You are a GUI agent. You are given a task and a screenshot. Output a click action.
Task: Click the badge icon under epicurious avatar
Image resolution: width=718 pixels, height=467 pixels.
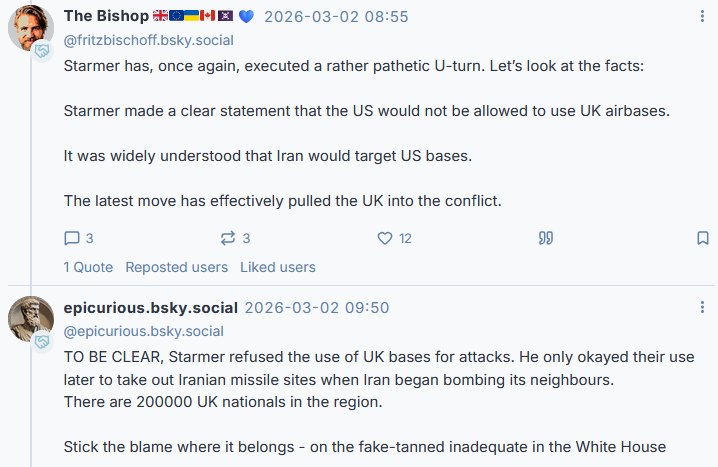point(43,342)
